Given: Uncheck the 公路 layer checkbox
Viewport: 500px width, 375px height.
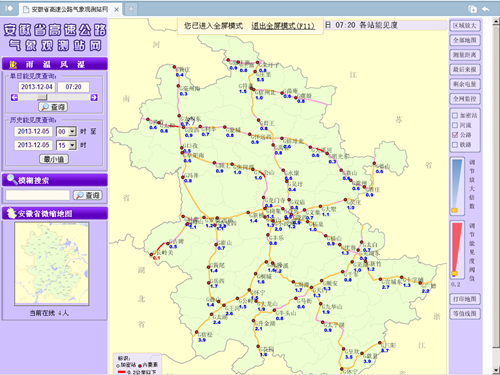Looking at the screenshot, I should click(455, 135).
